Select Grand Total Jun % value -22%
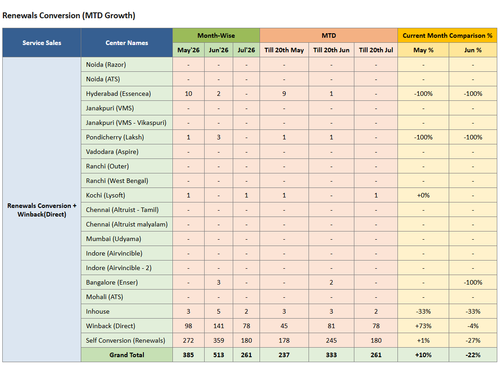This screenshot has height=365, width=500. point(473,355)
